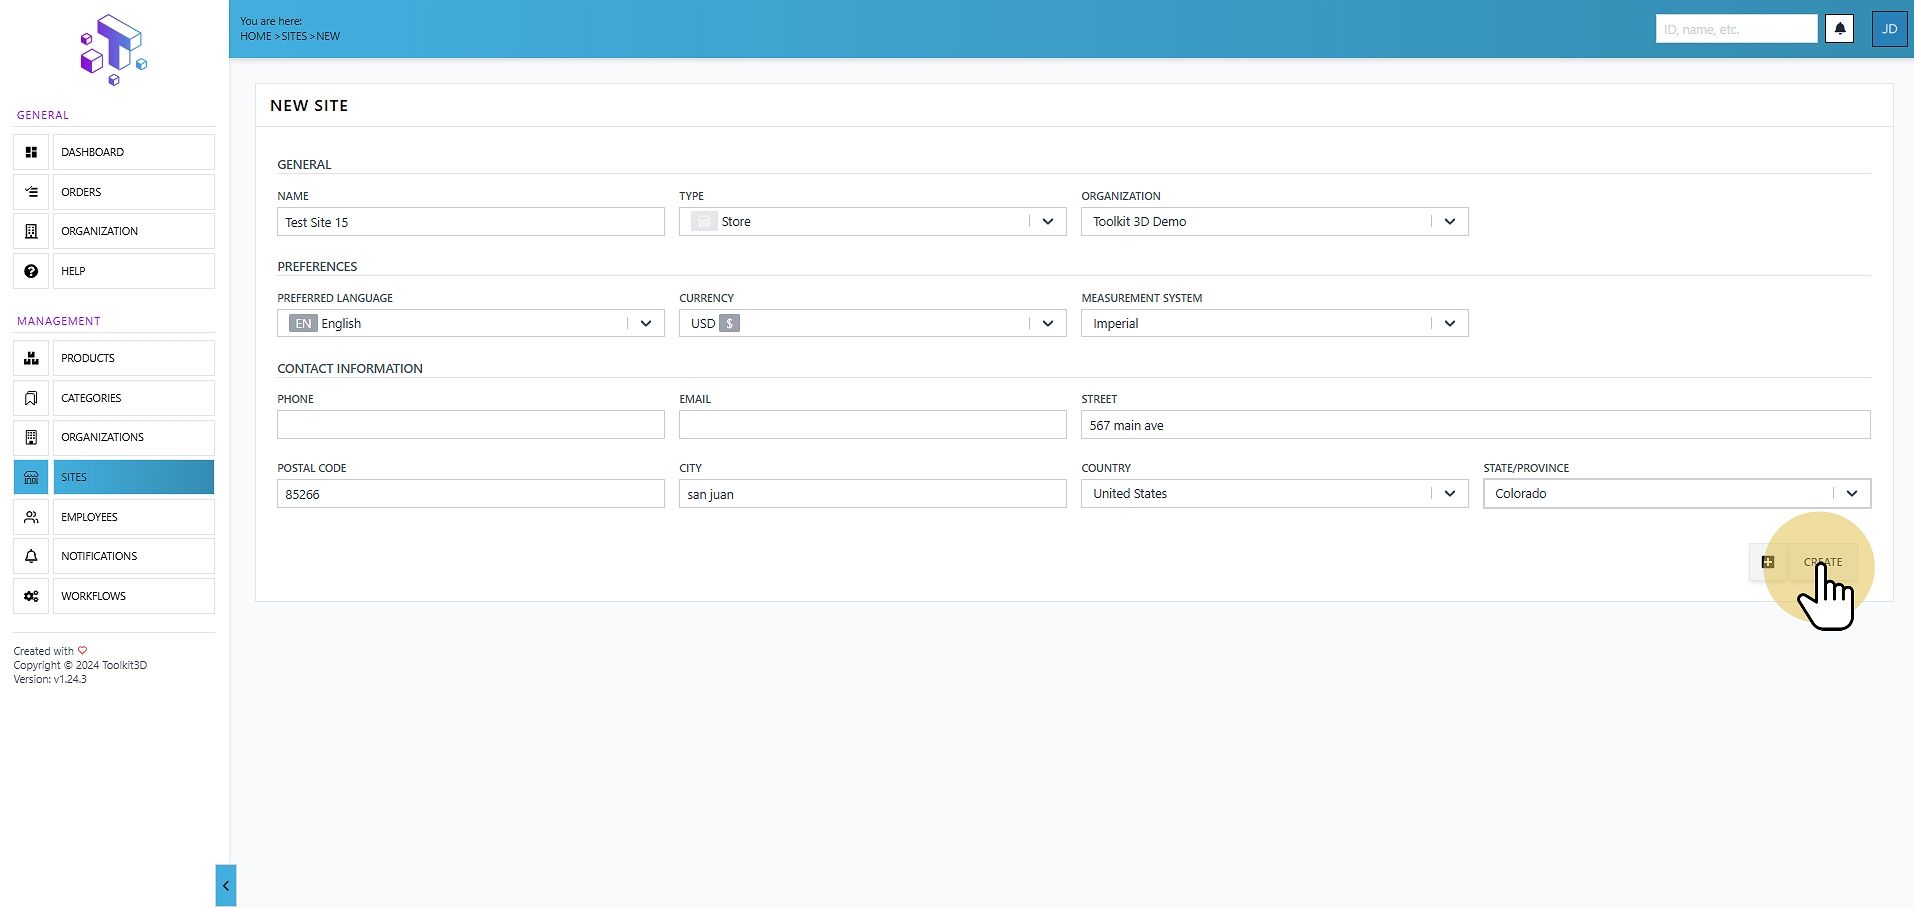Focus the search box ID, name, etc.
The height and width of the screenshot is (908, 1914).
pos(1736,29)
